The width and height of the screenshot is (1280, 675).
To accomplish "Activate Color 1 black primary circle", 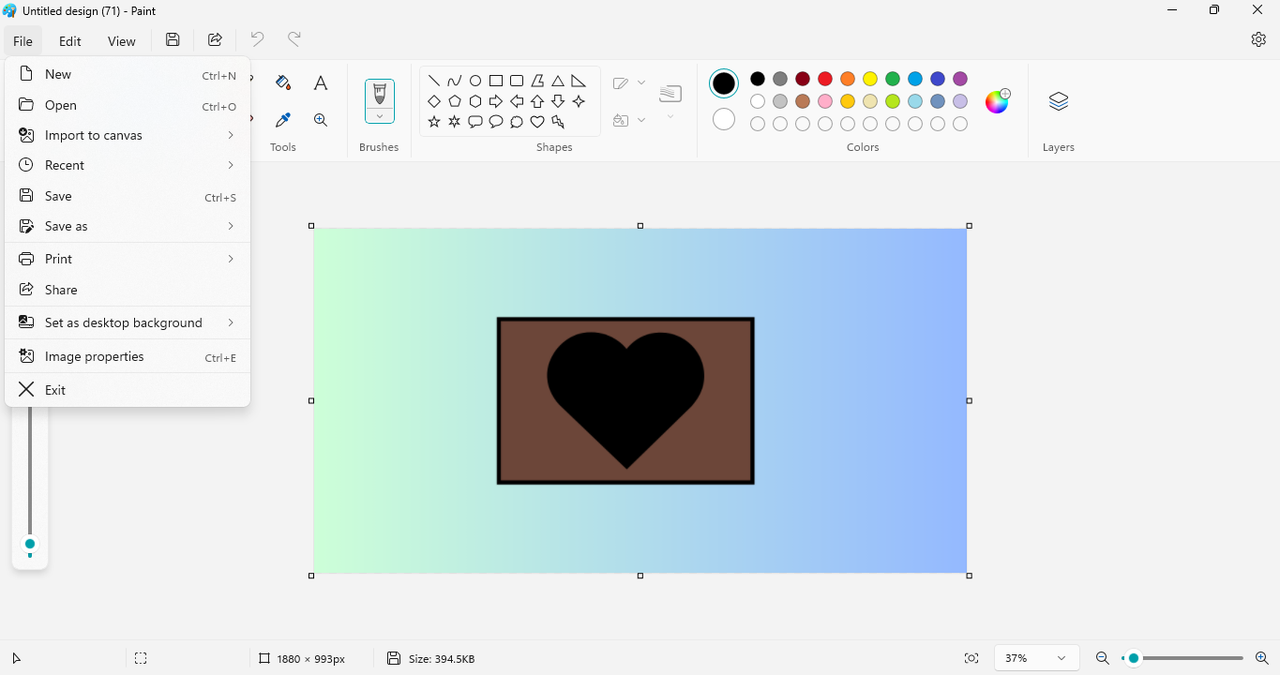I will click(724, 83).
